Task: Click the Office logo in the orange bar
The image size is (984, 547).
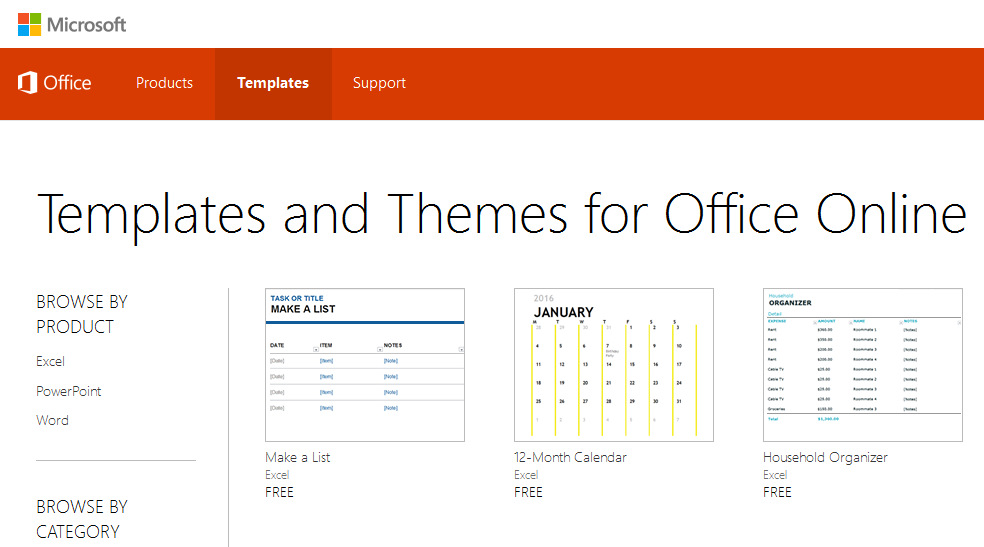Action: (55, 83)
